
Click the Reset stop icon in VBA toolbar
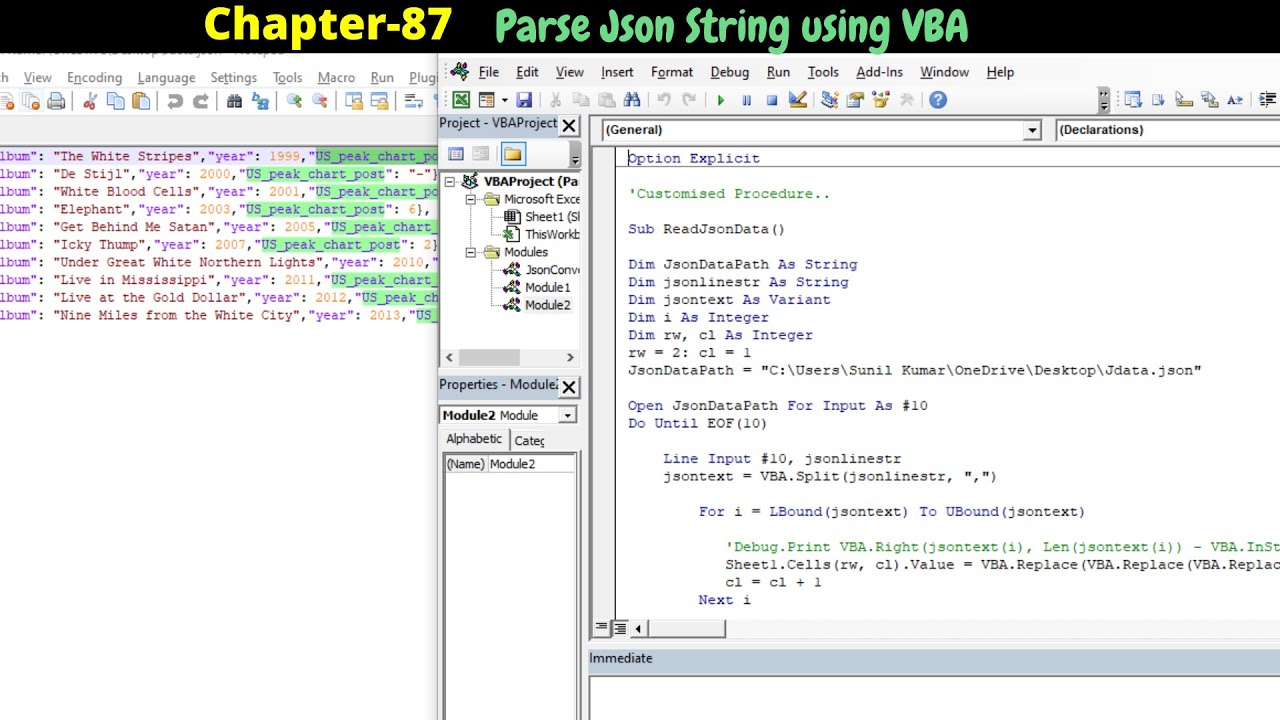[x=772, y=100]
